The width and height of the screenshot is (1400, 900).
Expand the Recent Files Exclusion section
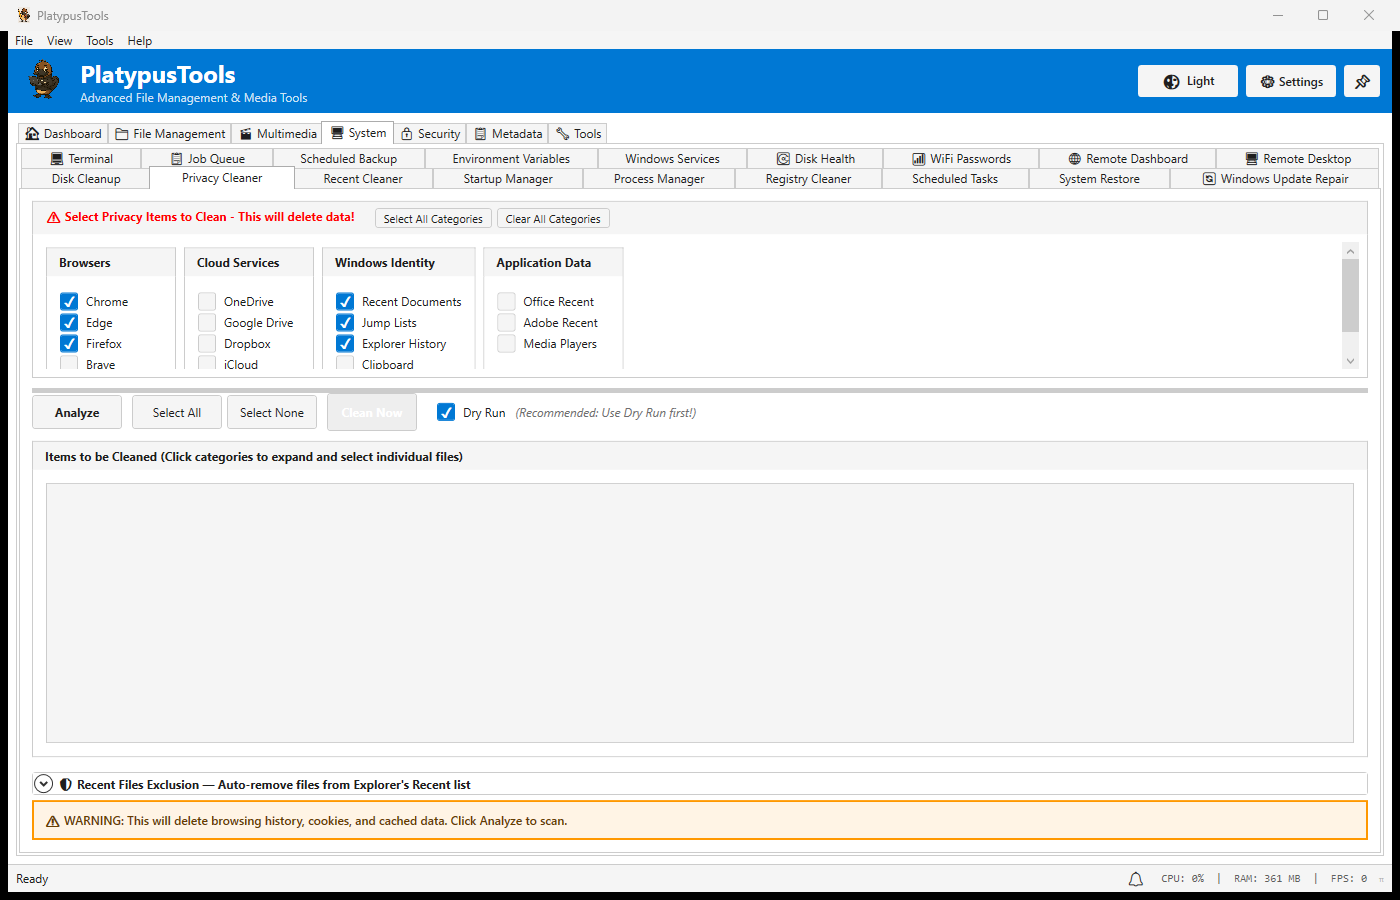pyautogui.click(x=44, y=785)
